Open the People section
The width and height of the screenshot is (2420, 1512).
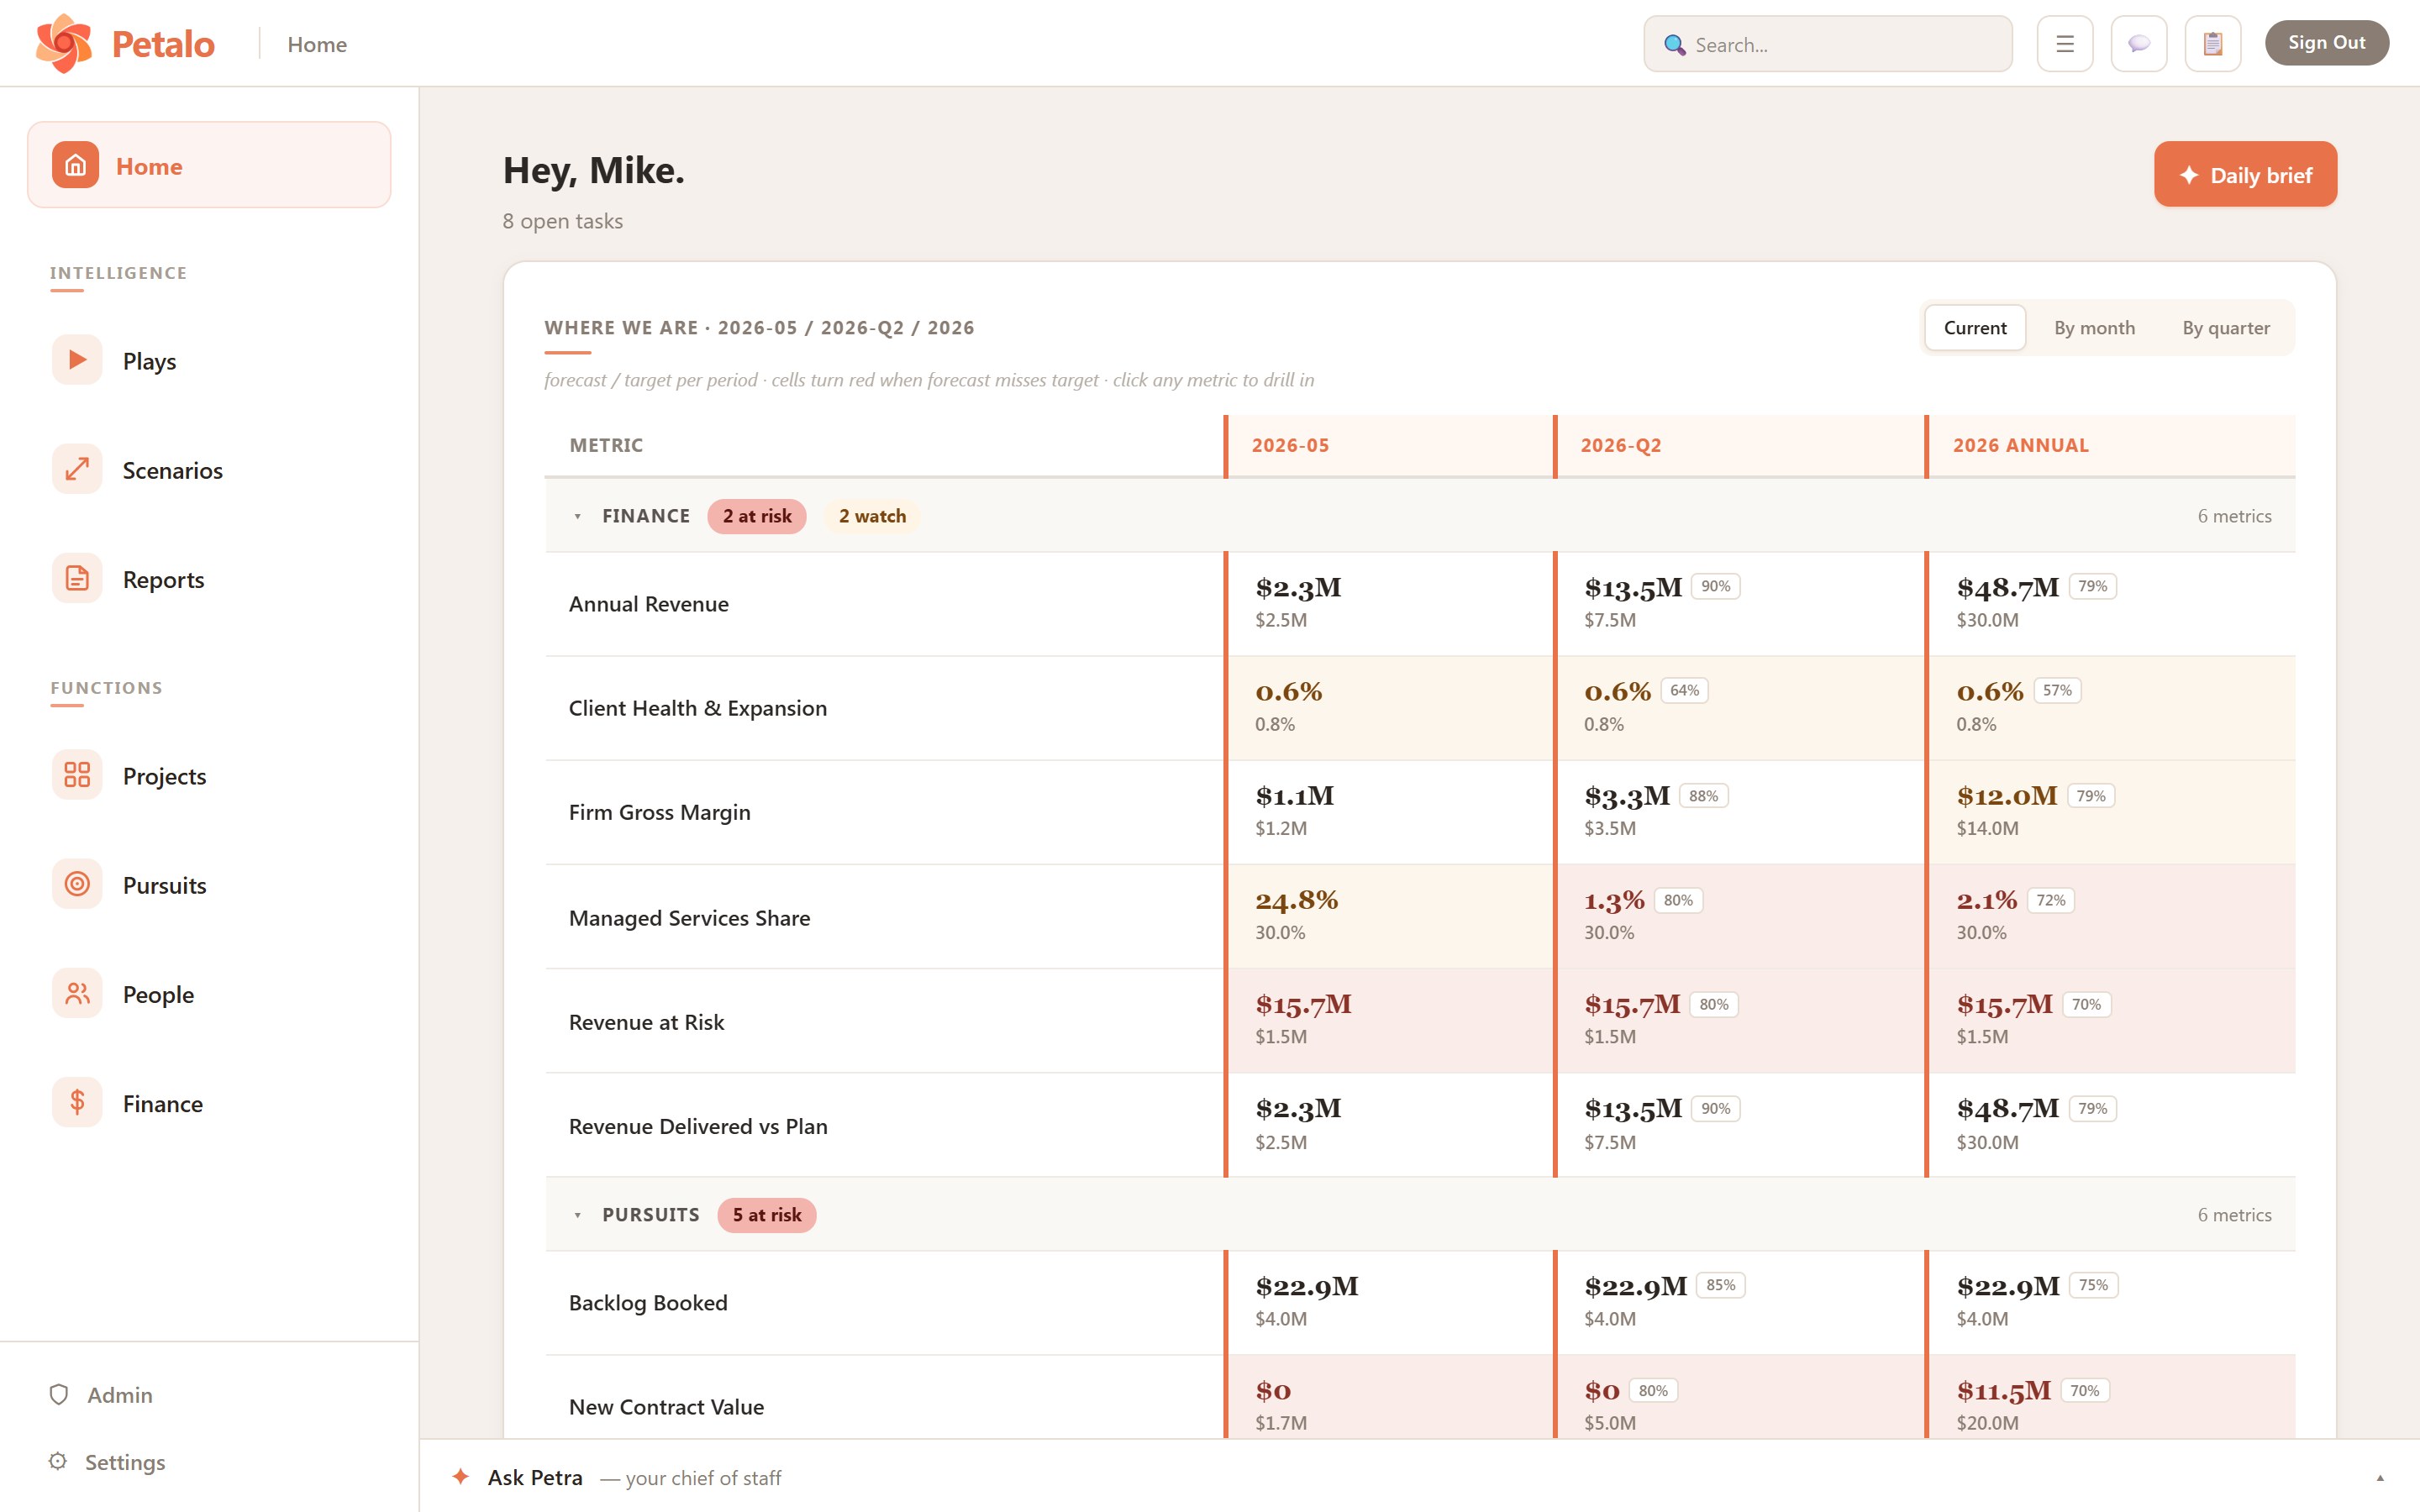(x=159, y=994)
